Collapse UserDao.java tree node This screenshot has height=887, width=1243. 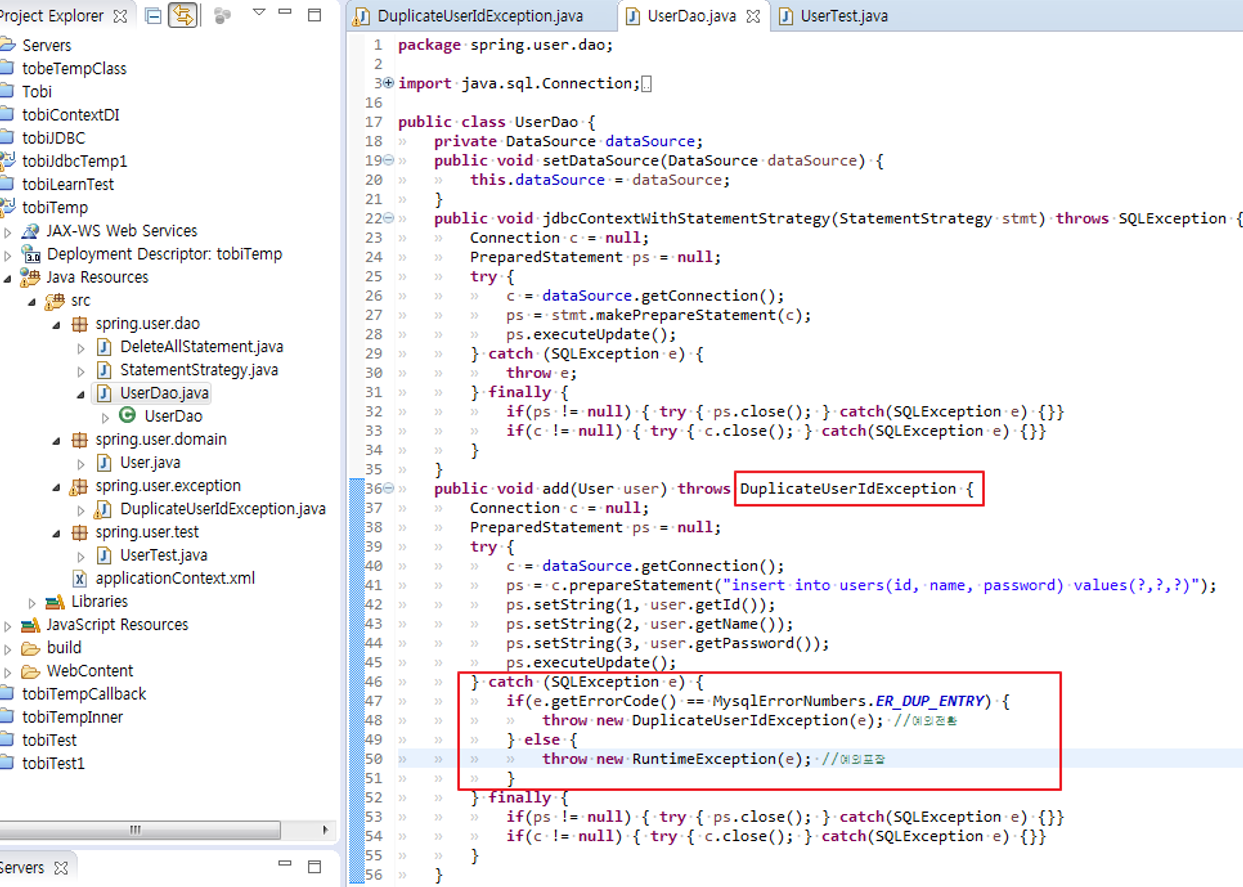tap(81, 393)
